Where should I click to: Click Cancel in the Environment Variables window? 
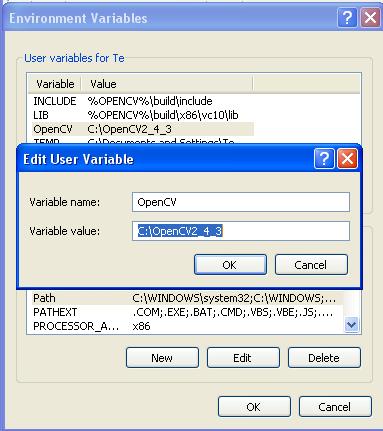pos(335,406)
